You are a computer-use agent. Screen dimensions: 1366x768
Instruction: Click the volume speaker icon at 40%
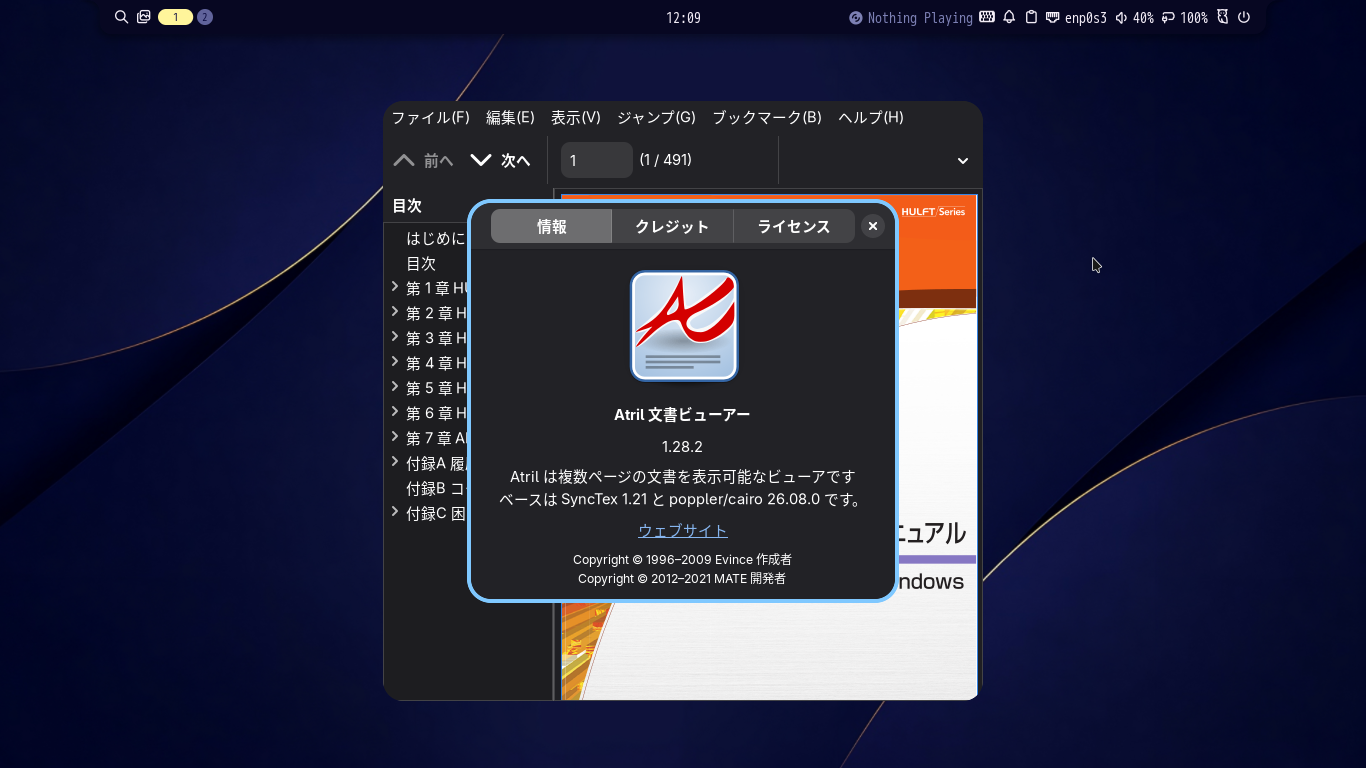(x=1121, y=17)
